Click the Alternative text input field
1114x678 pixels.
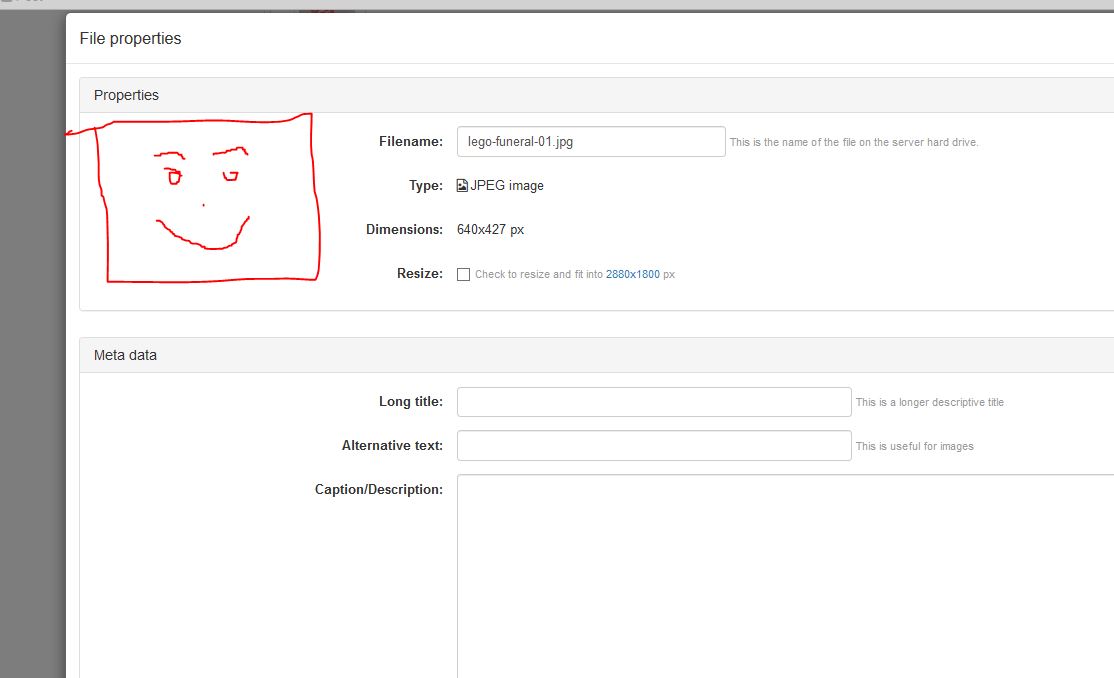[x=654, y=446]
